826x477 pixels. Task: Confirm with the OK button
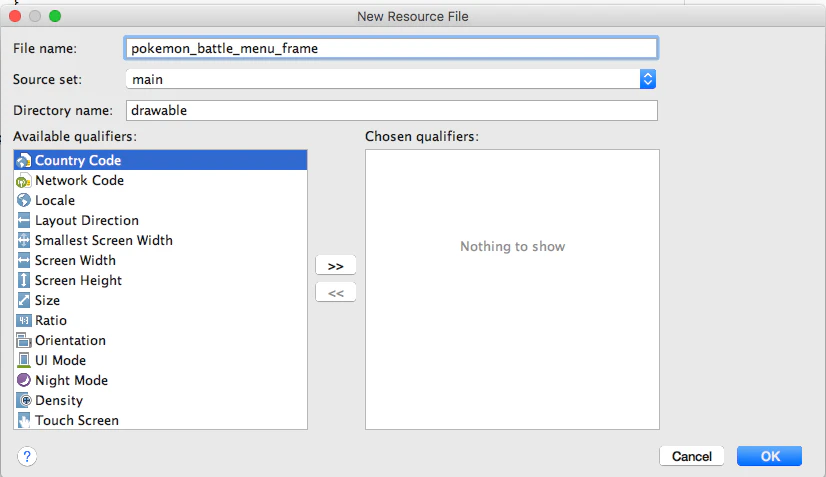click(x=770, y=456)
